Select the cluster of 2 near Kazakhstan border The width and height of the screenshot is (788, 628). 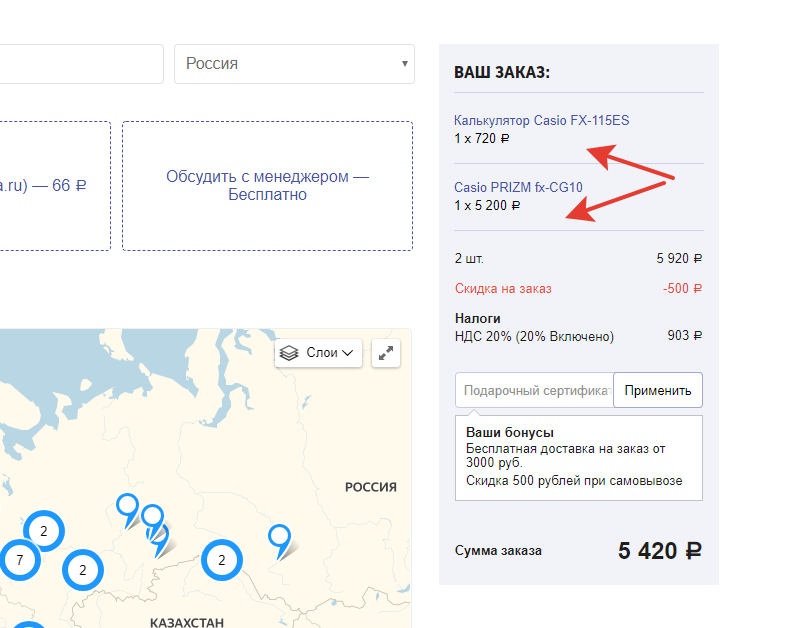222,560
